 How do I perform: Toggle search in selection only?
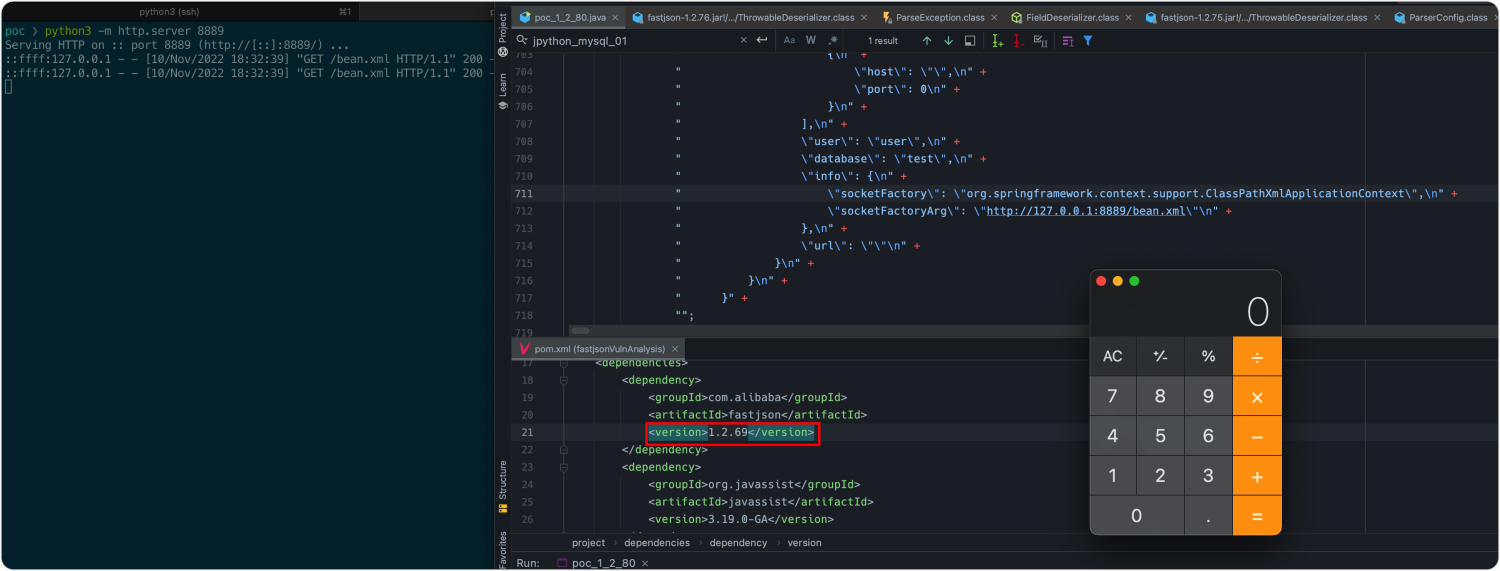(1067, 40)
